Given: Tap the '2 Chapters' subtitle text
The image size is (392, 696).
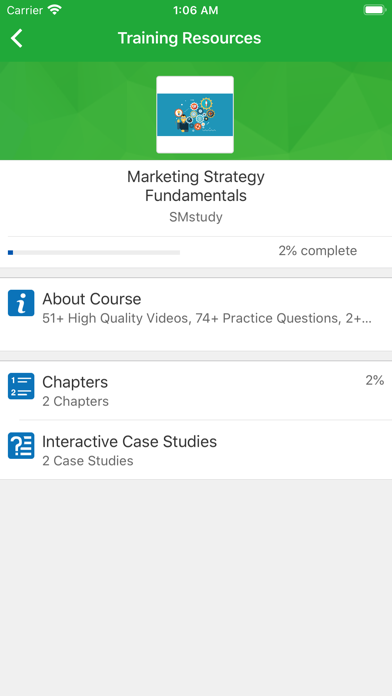Looking at the screenshot, I should [75, 401].
